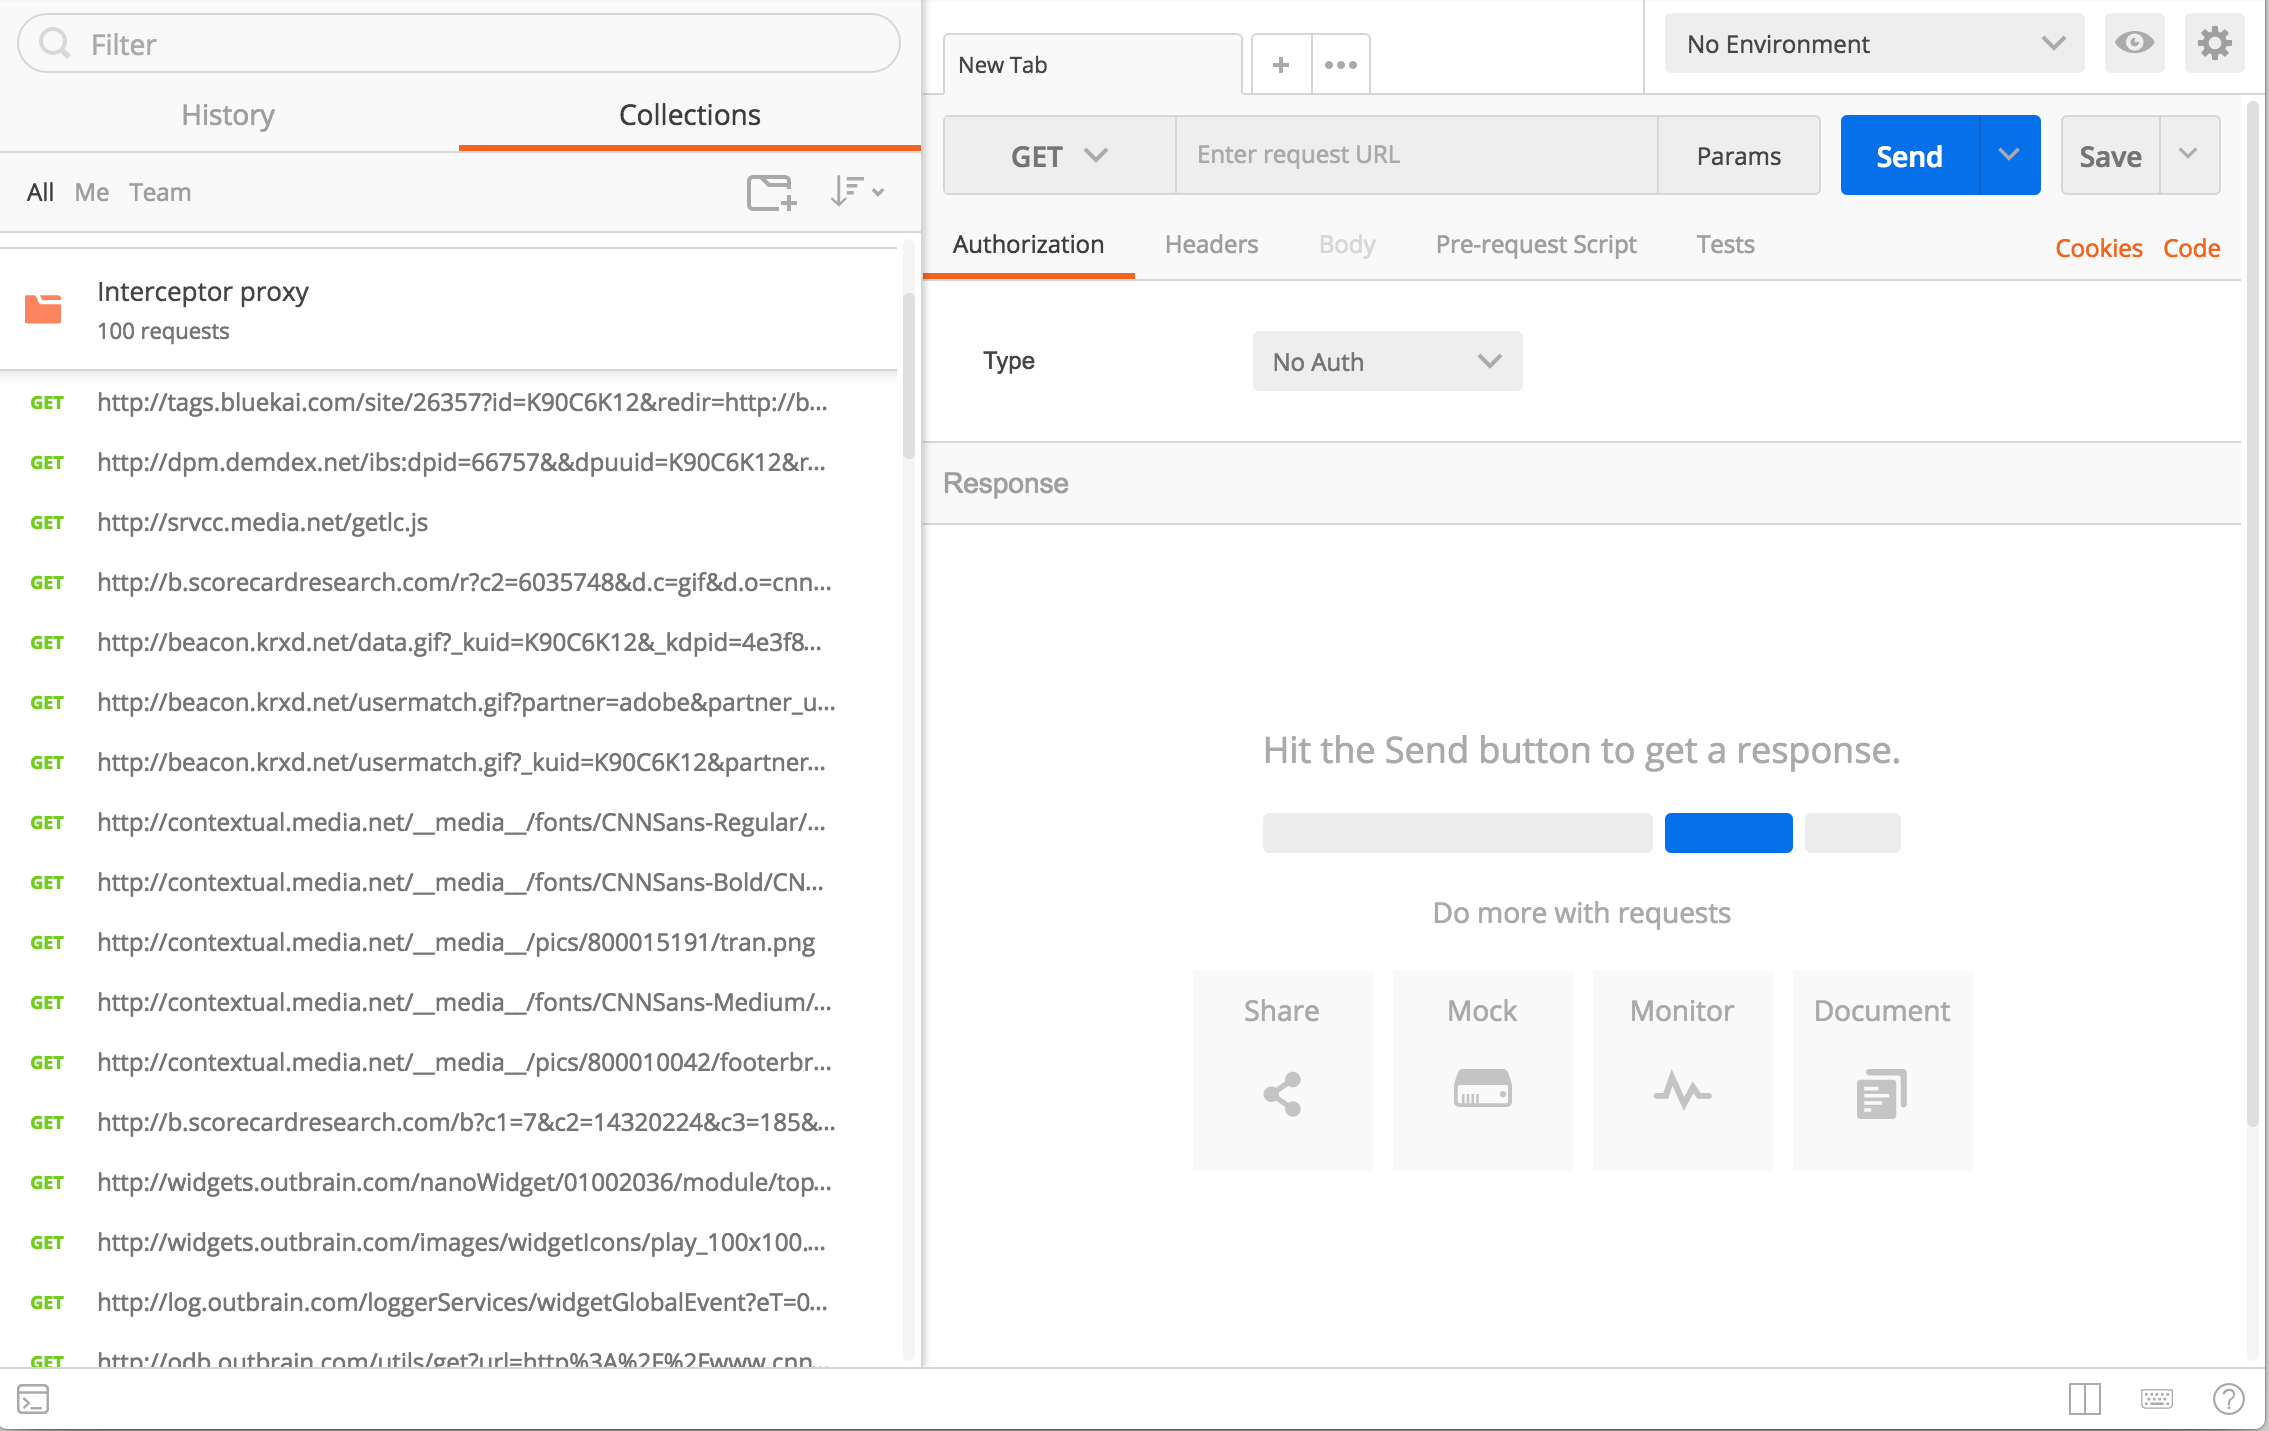Click the environment quick look eye icon
This screenshot has width=2269, height=1431.
click(x=2134, y=43)
